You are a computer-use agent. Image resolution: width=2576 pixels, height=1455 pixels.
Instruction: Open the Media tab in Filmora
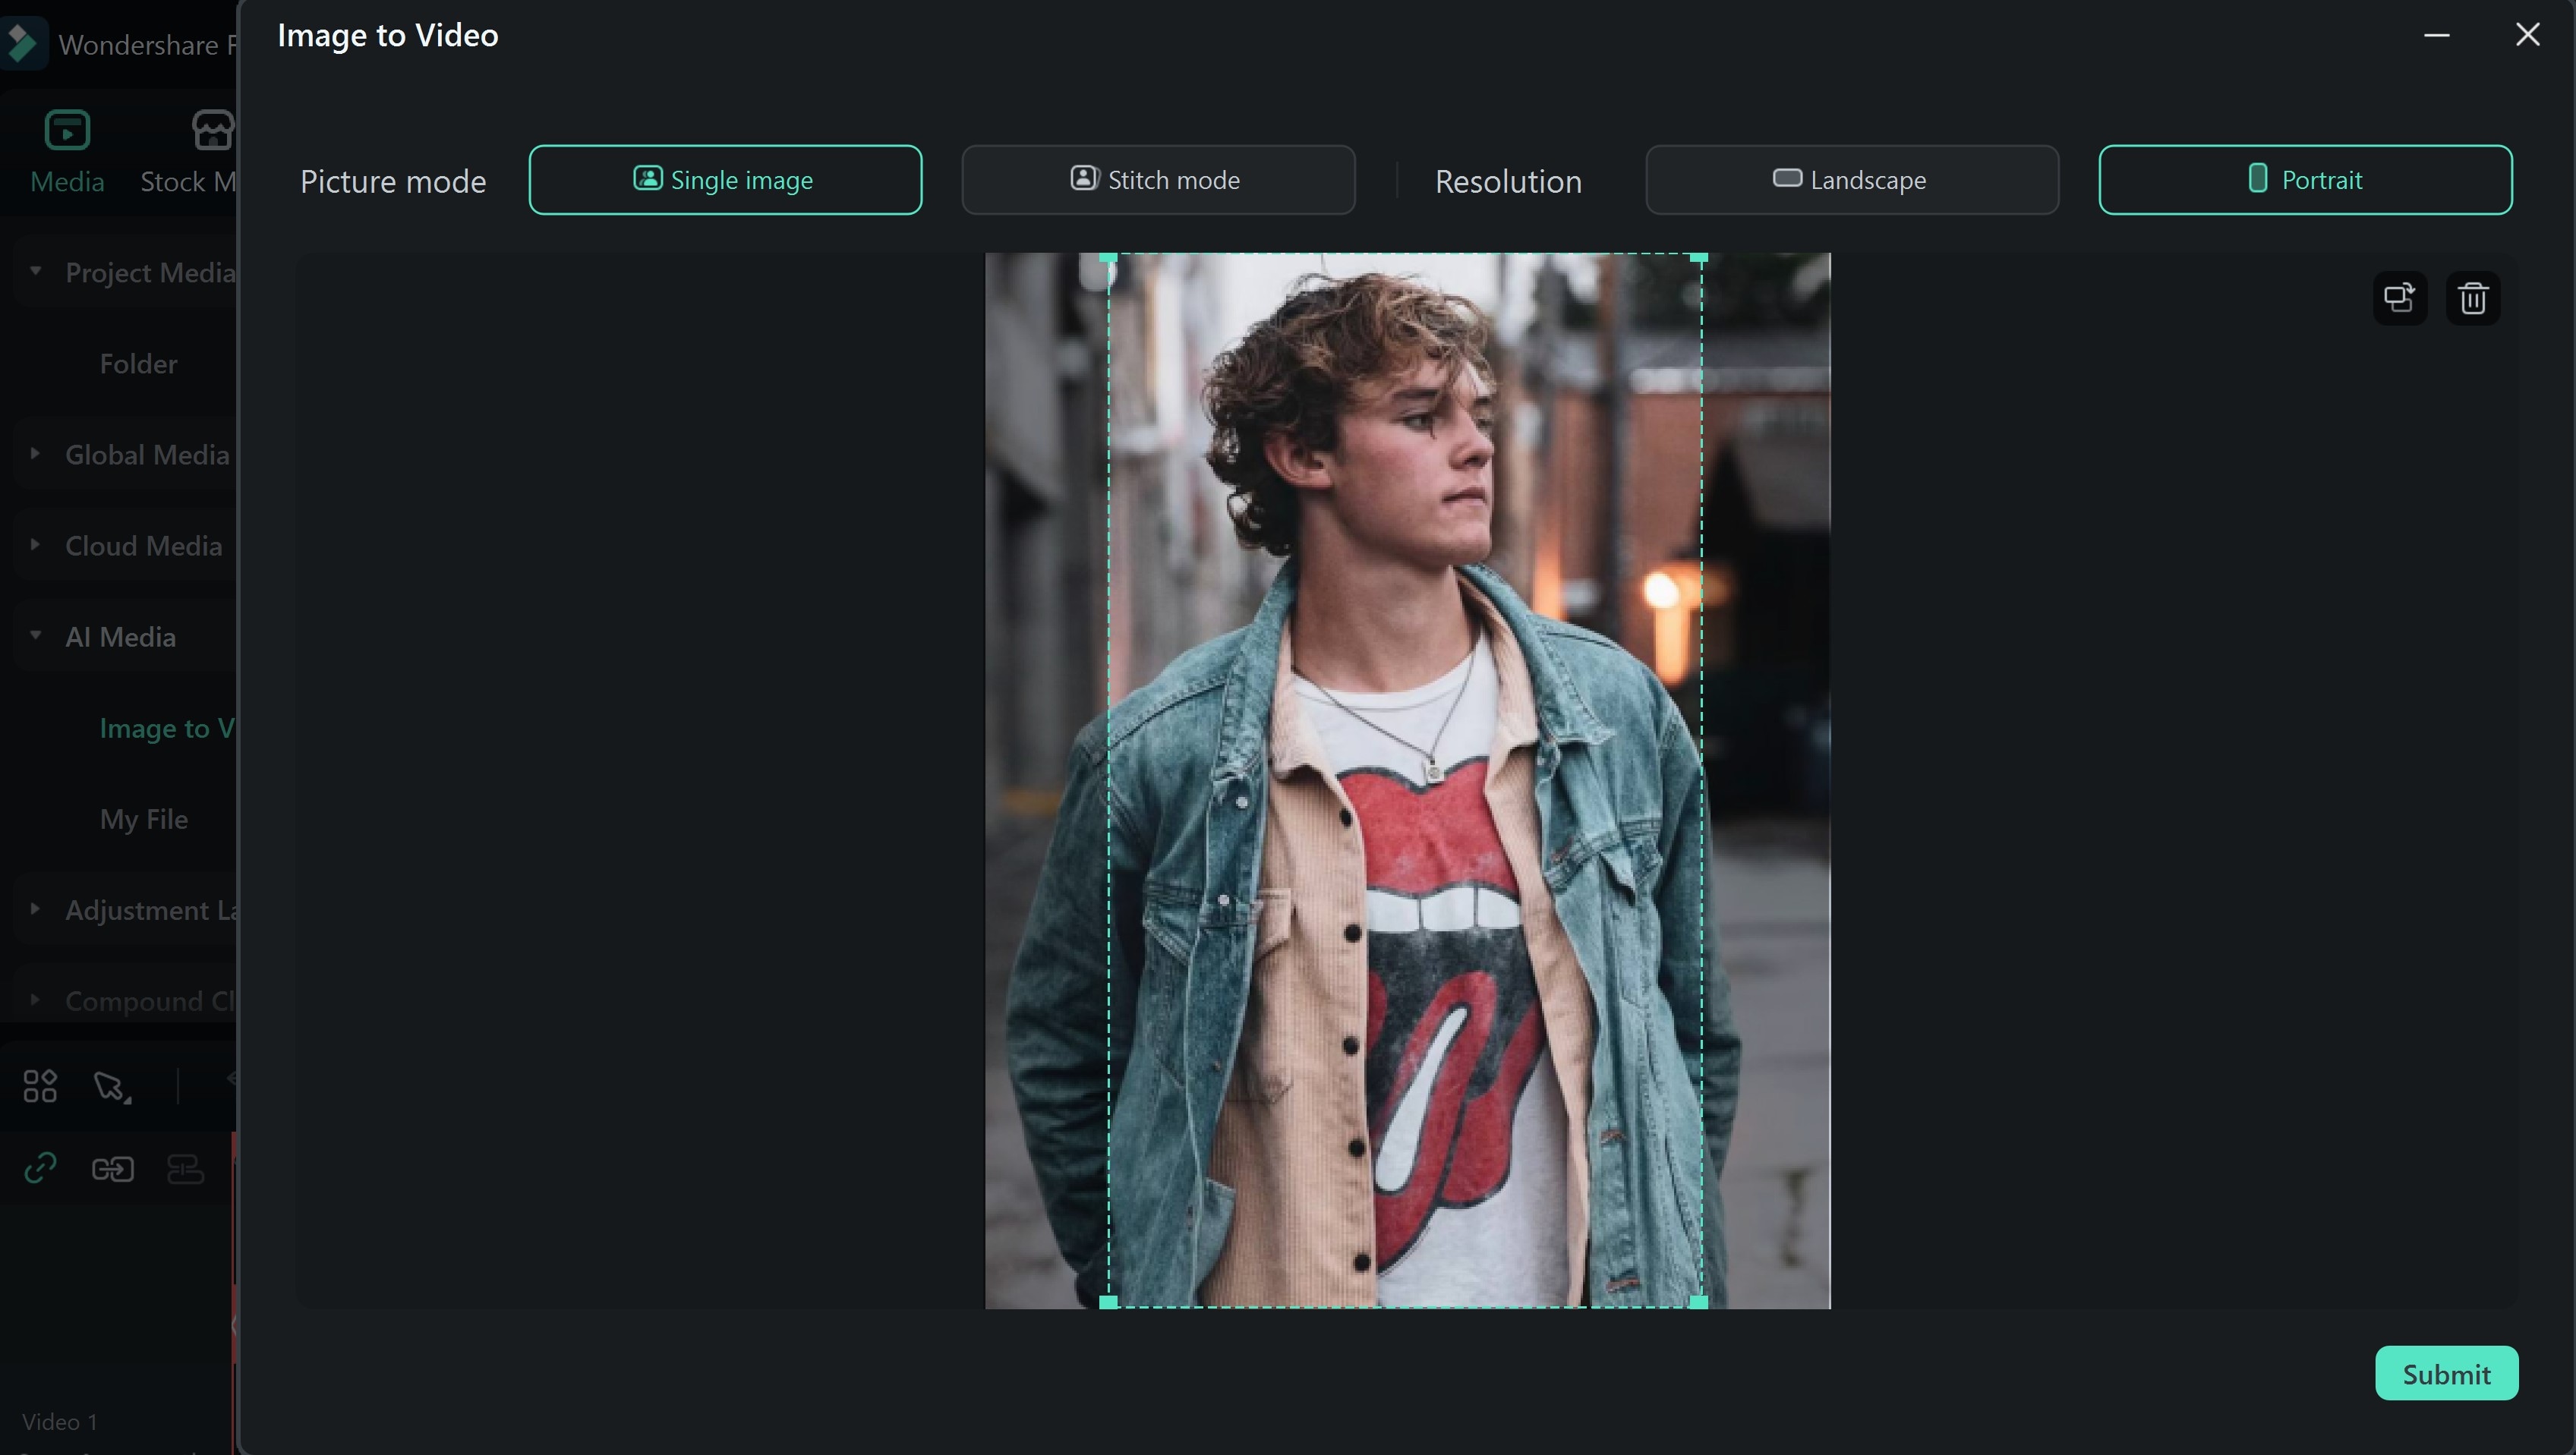point(67,152)
